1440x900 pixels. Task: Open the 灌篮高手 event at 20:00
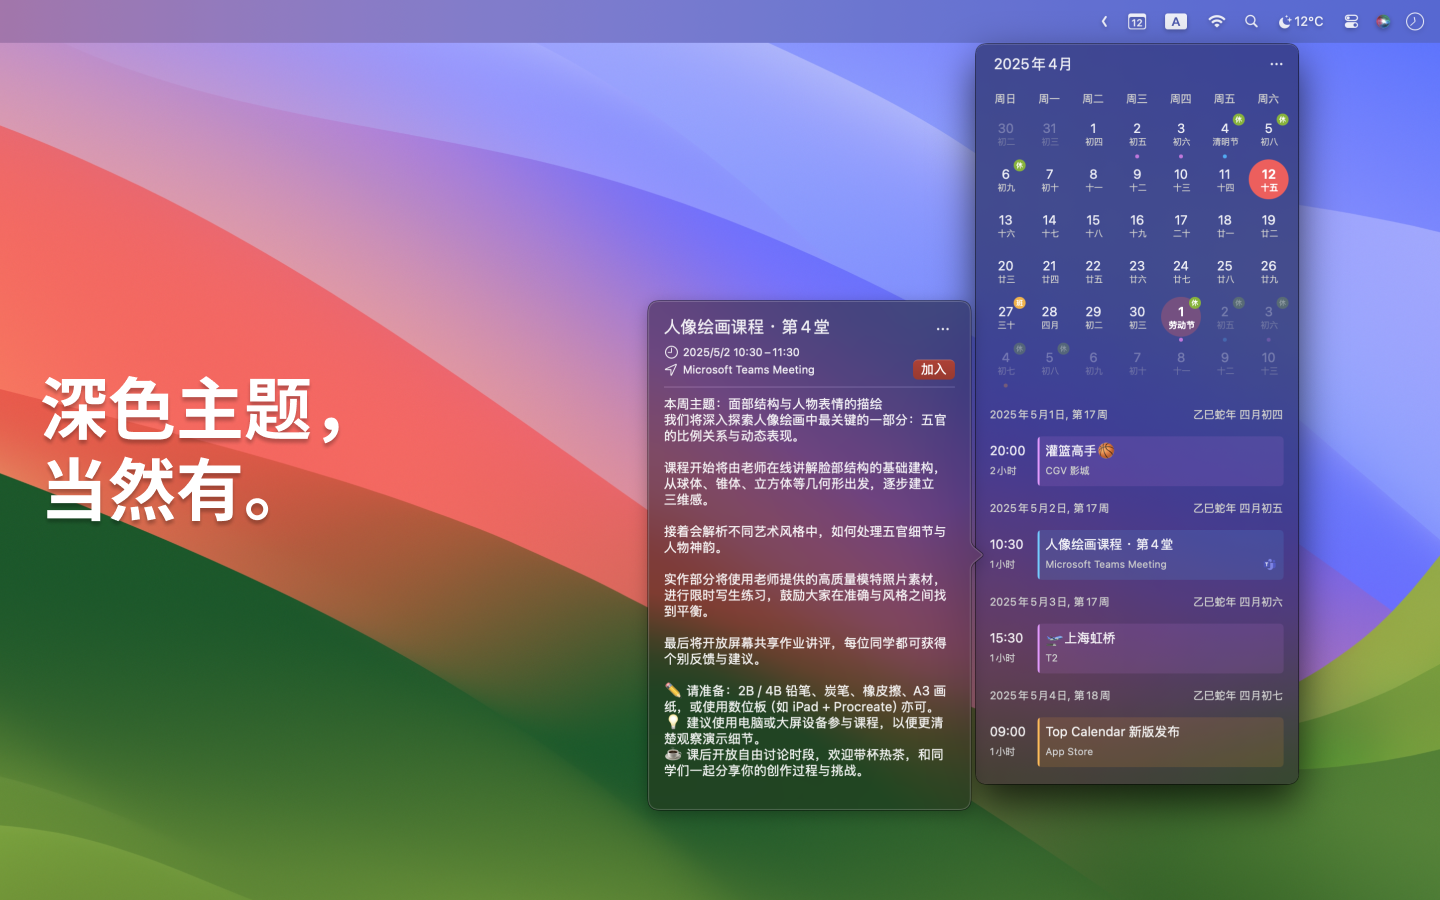click(1160, 460)
